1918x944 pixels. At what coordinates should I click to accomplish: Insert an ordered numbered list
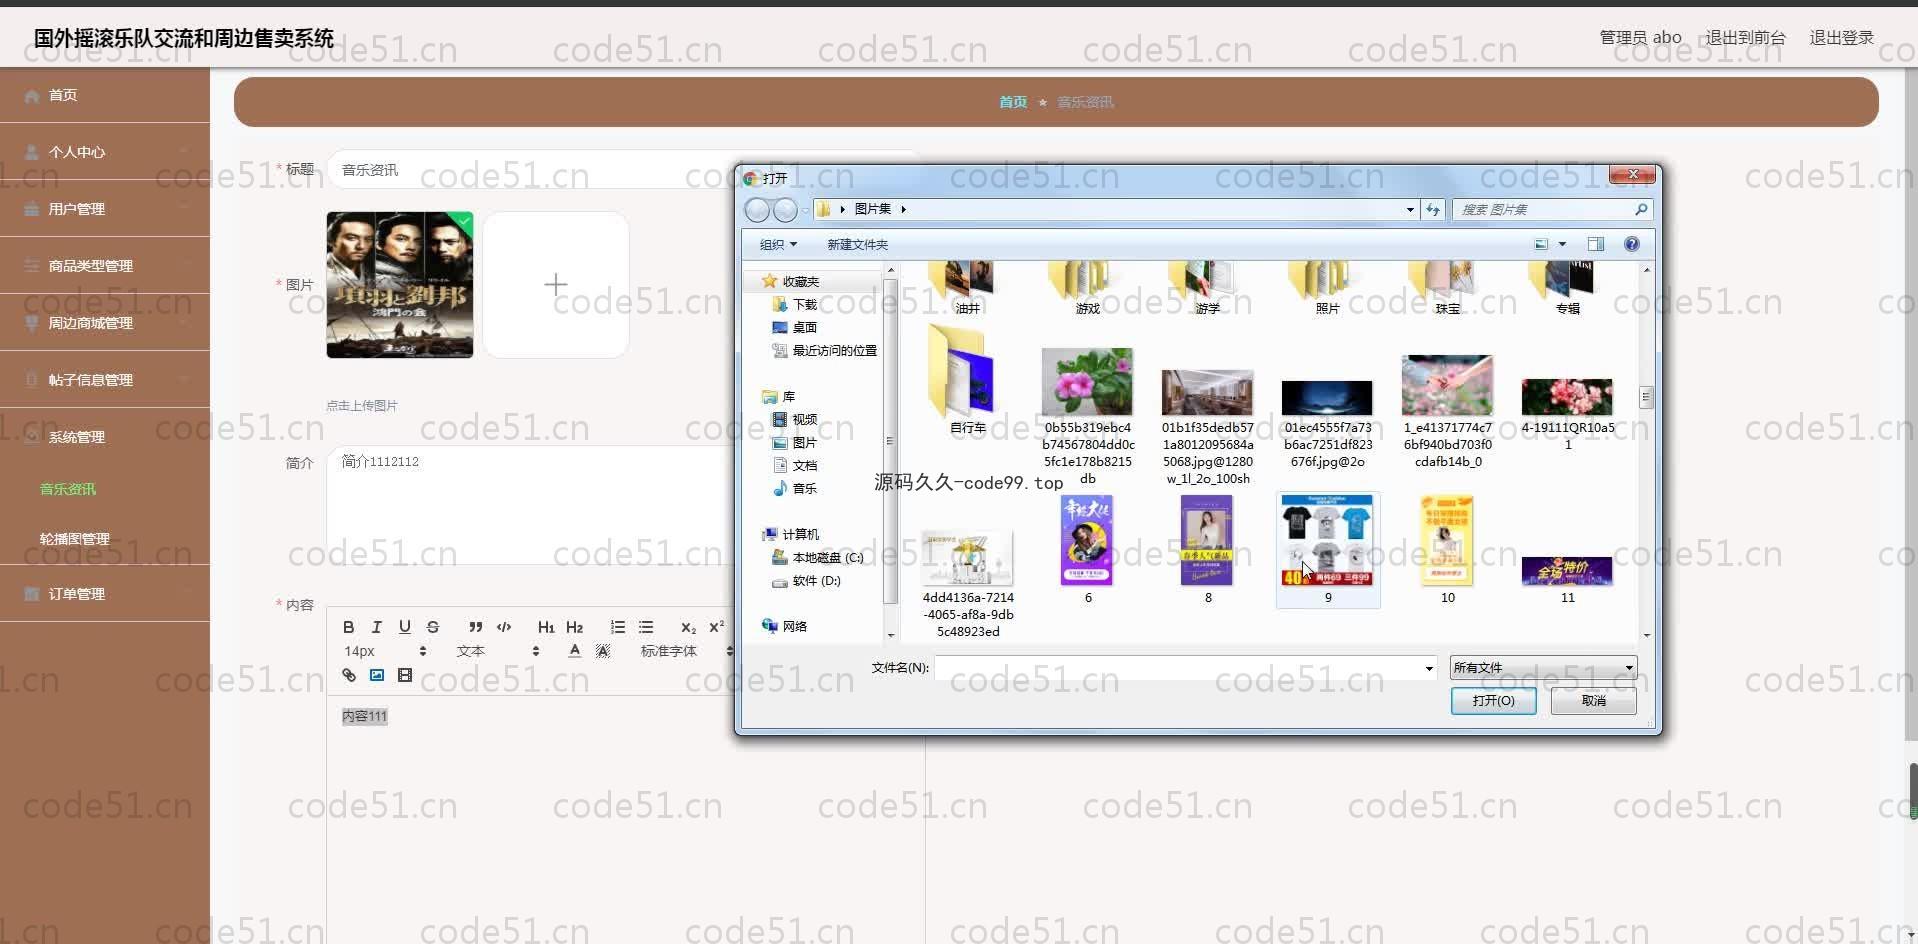pos(617,627)
